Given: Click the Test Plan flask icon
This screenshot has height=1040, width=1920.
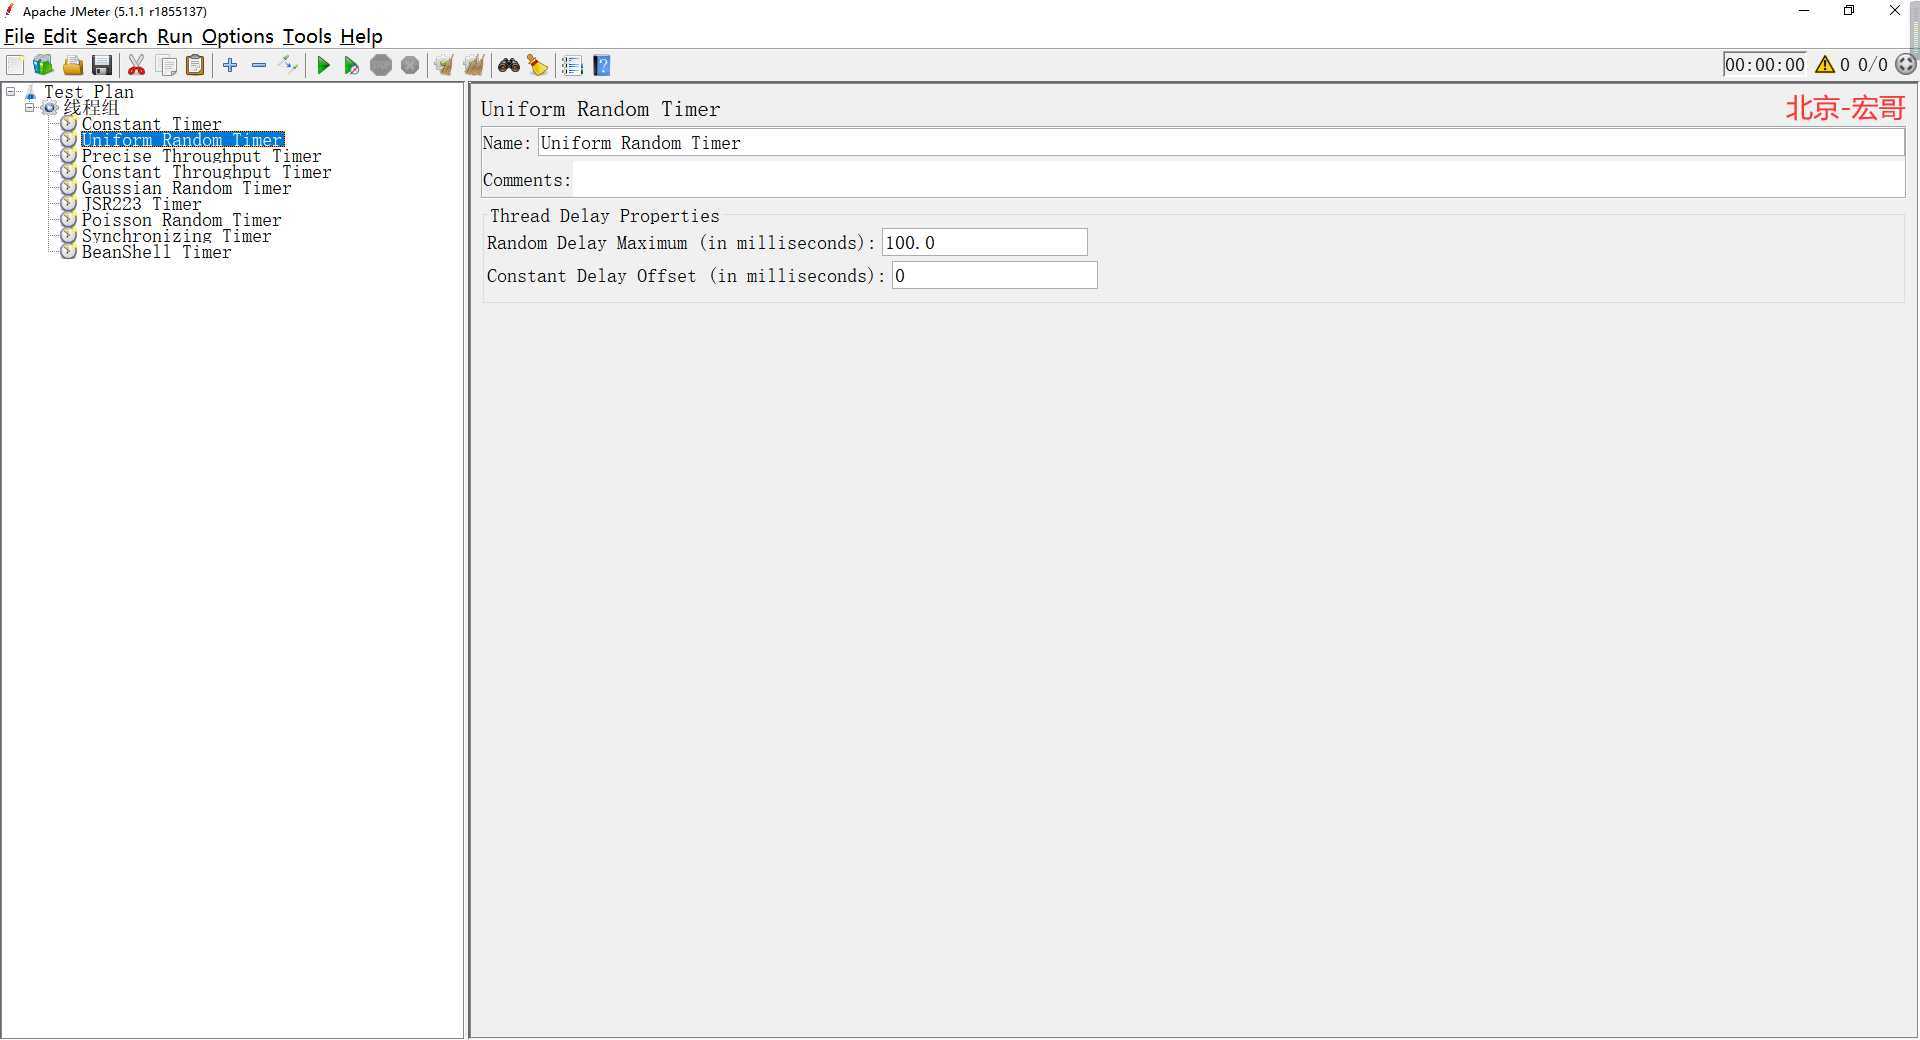Looking at the screenshot, I should pos(31,92).
